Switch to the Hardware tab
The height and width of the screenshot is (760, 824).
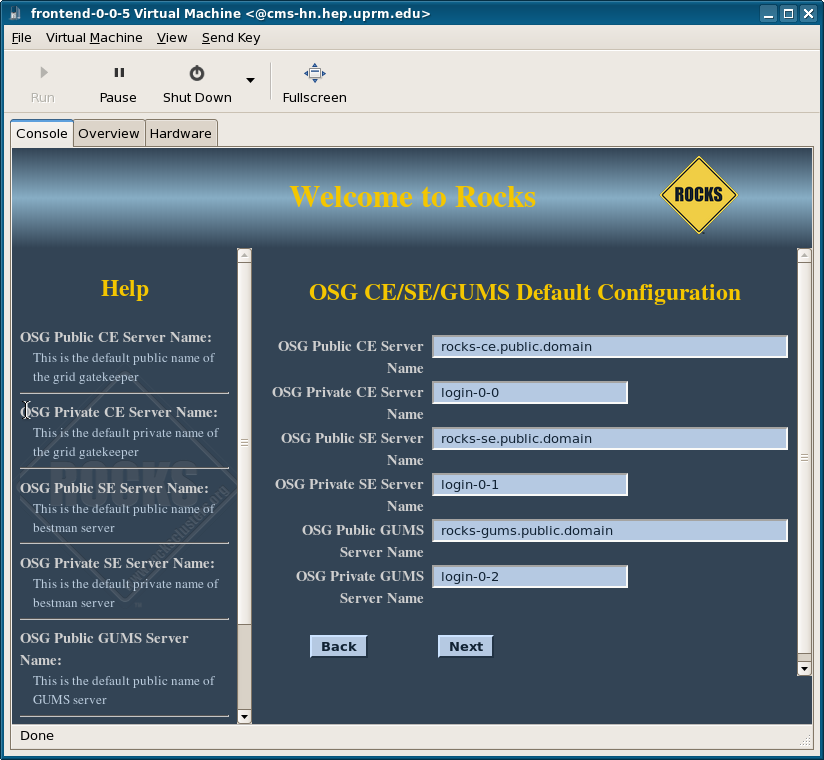[x=181, y=134]
